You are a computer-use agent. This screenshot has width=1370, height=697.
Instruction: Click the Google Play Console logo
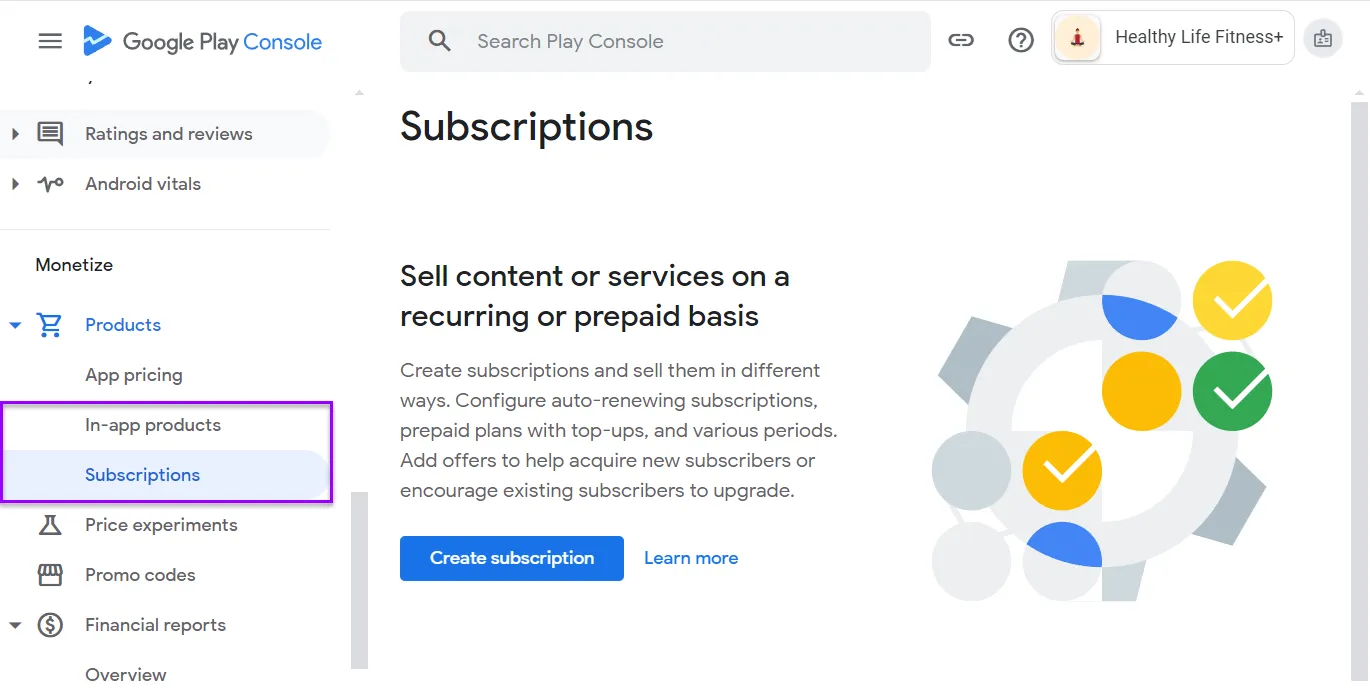tap(203, 41)
